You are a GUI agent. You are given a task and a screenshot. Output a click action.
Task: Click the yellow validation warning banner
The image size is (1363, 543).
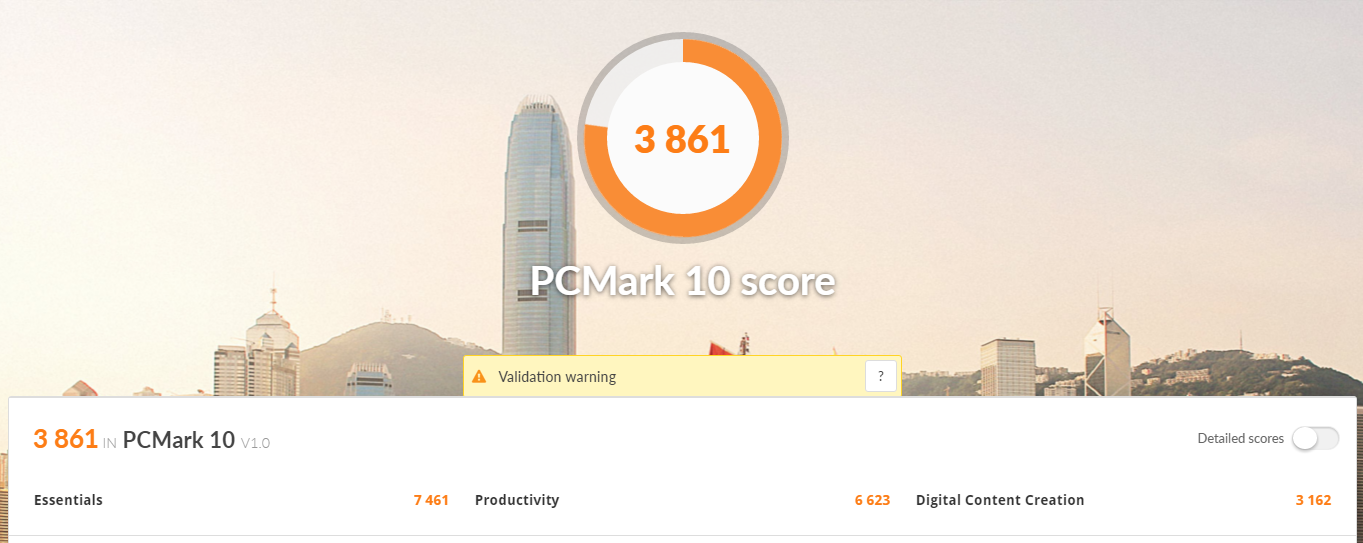tap(682, 376)
